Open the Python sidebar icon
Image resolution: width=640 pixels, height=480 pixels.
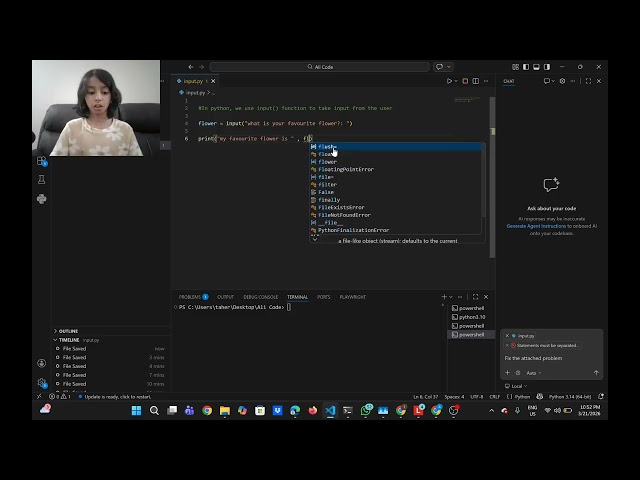tap(42, 199)
